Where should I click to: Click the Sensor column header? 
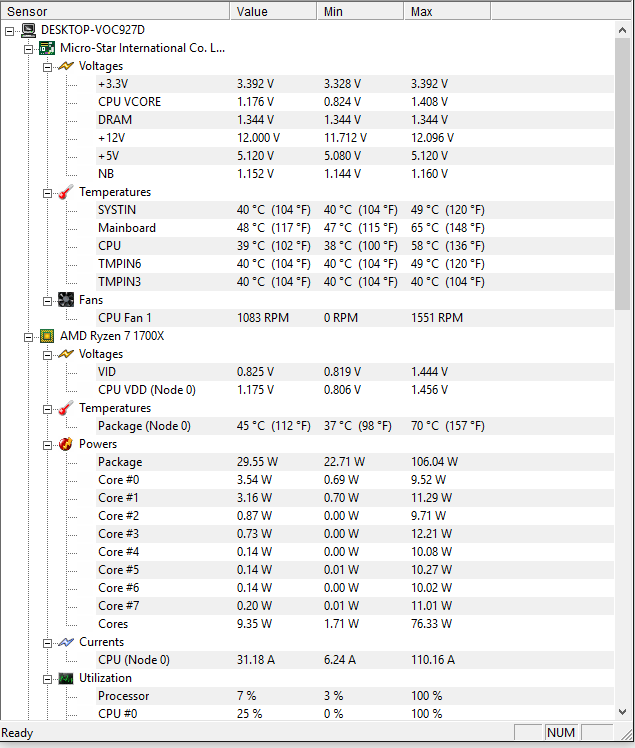115,11
